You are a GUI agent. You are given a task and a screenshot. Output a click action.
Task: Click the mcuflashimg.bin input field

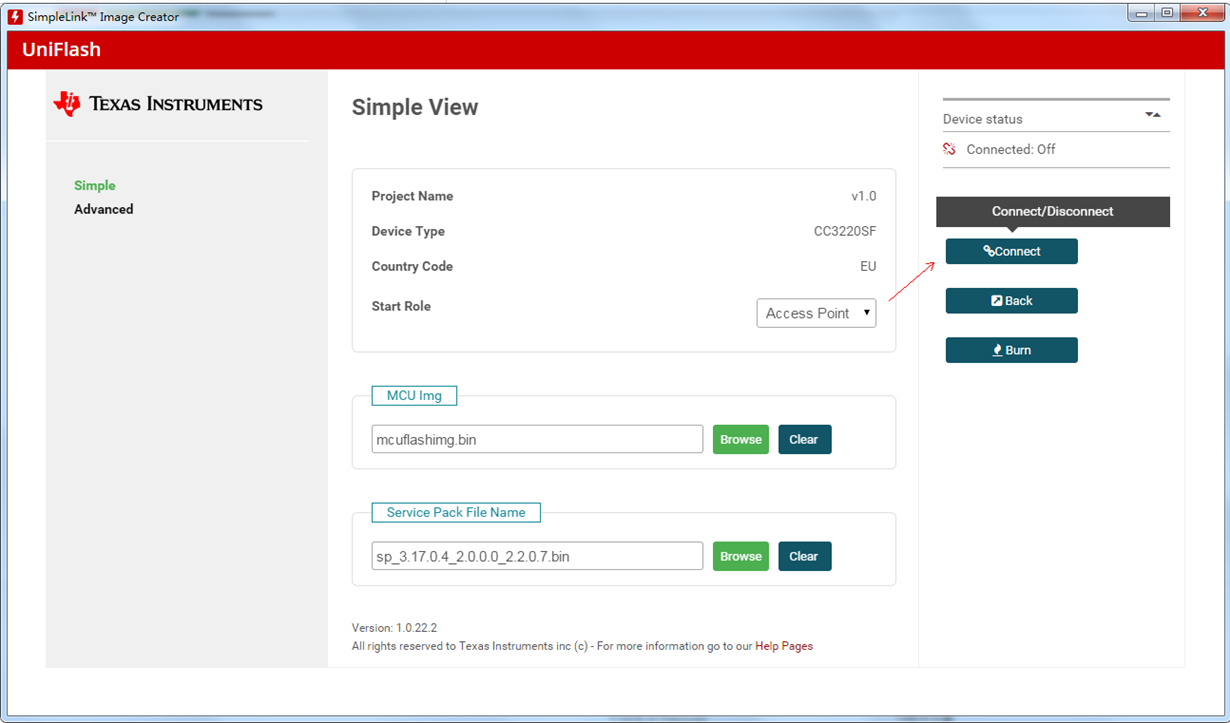tap(537, 439)
